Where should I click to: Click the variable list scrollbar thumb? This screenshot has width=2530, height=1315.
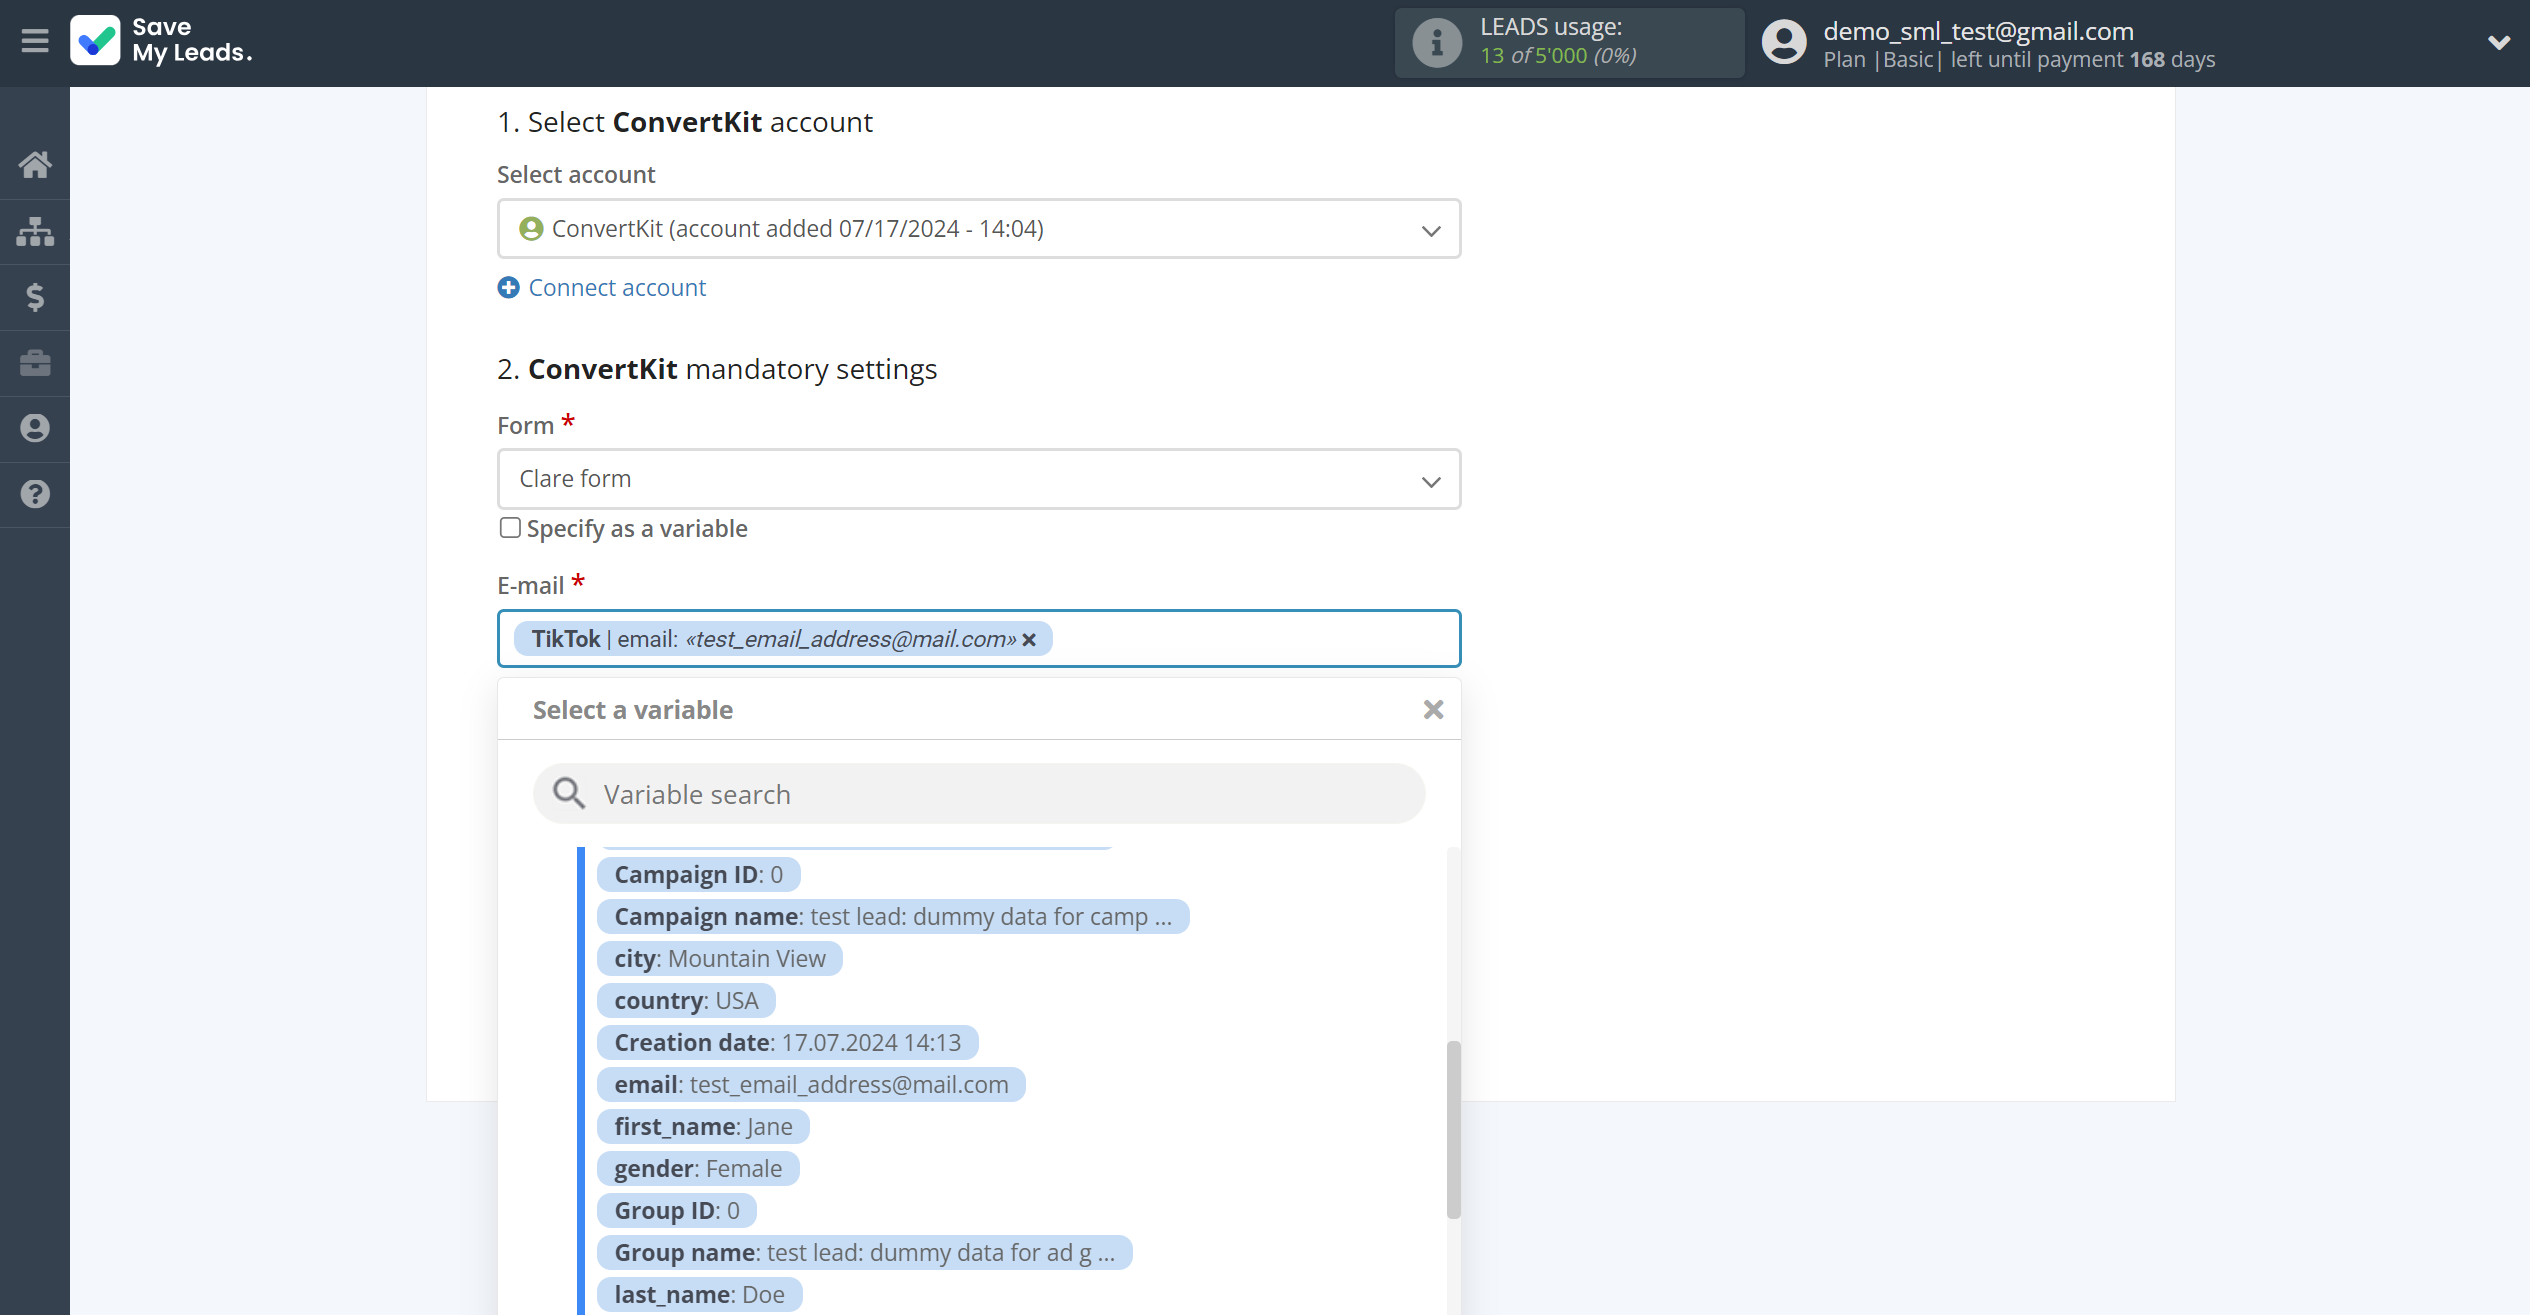click(1454, 1130)
